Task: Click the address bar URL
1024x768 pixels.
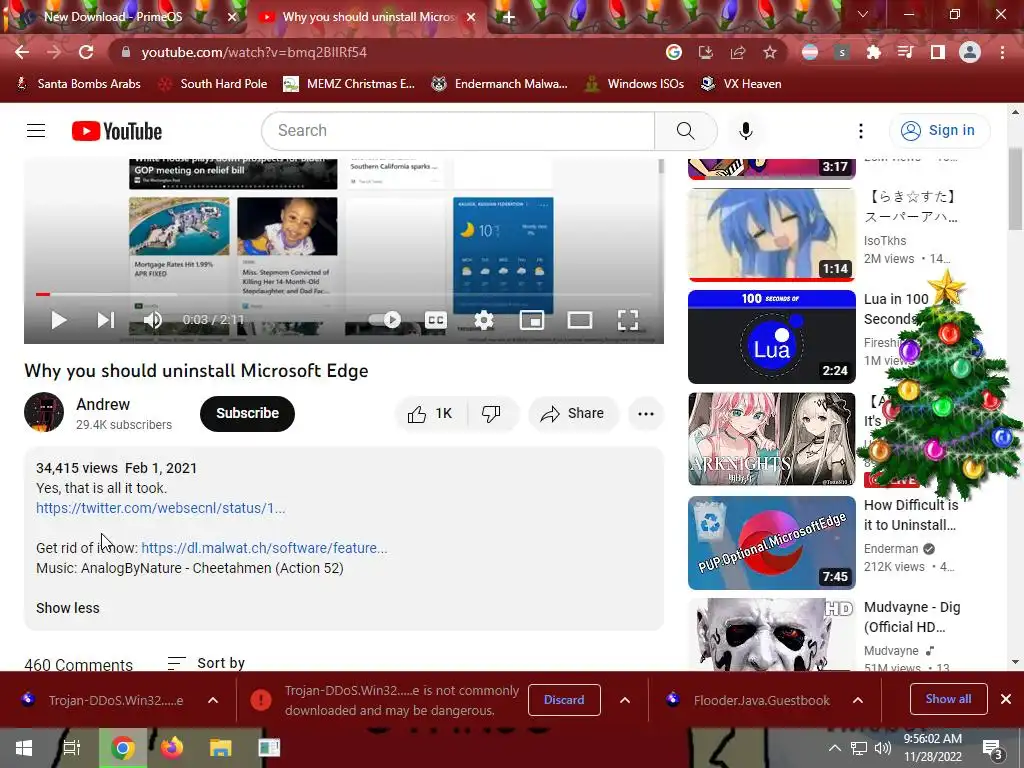Action: pos(254,52)
